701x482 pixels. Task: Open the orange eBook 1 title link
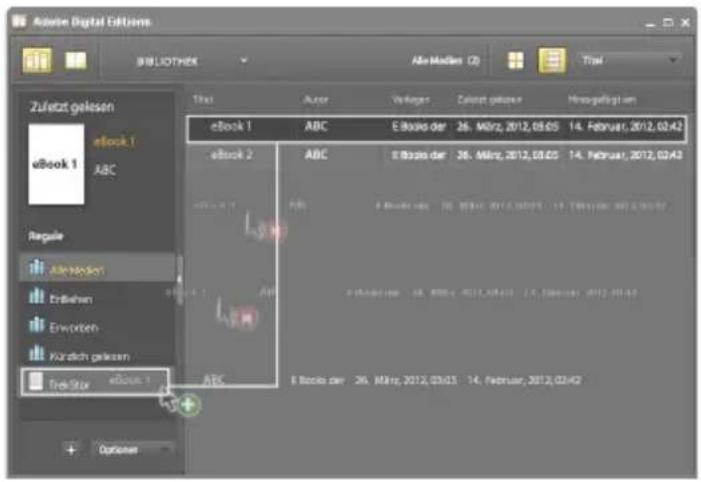114,142
